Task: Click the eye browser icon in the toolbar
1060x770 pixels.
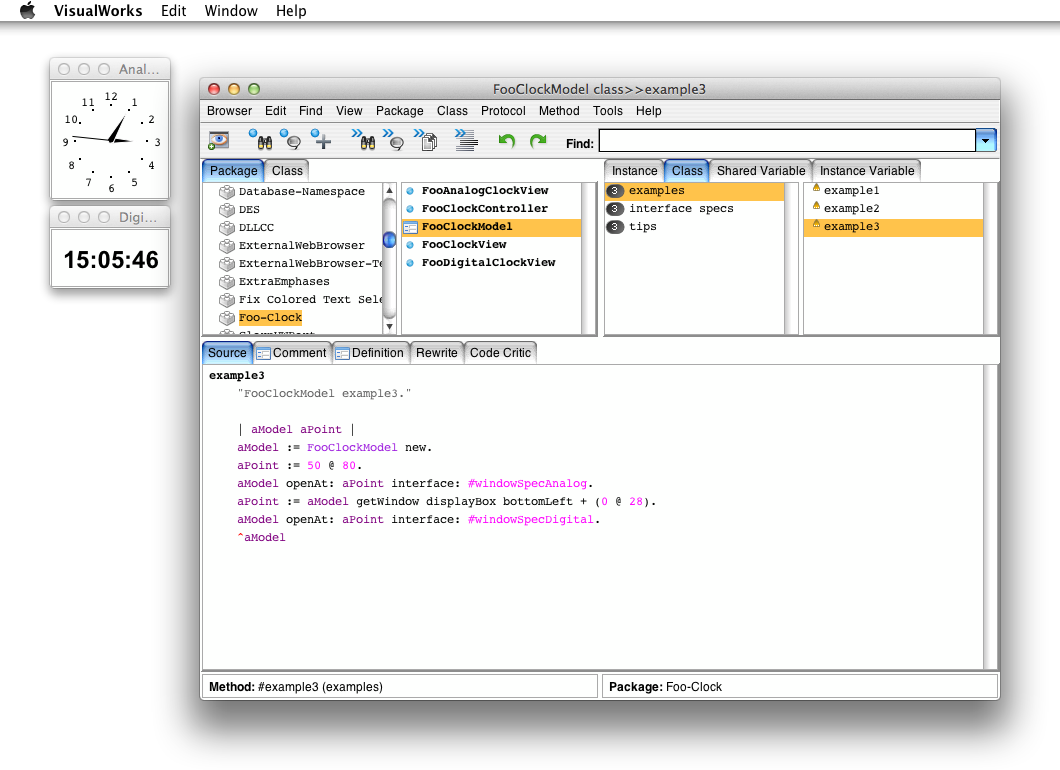Action: 218,141
